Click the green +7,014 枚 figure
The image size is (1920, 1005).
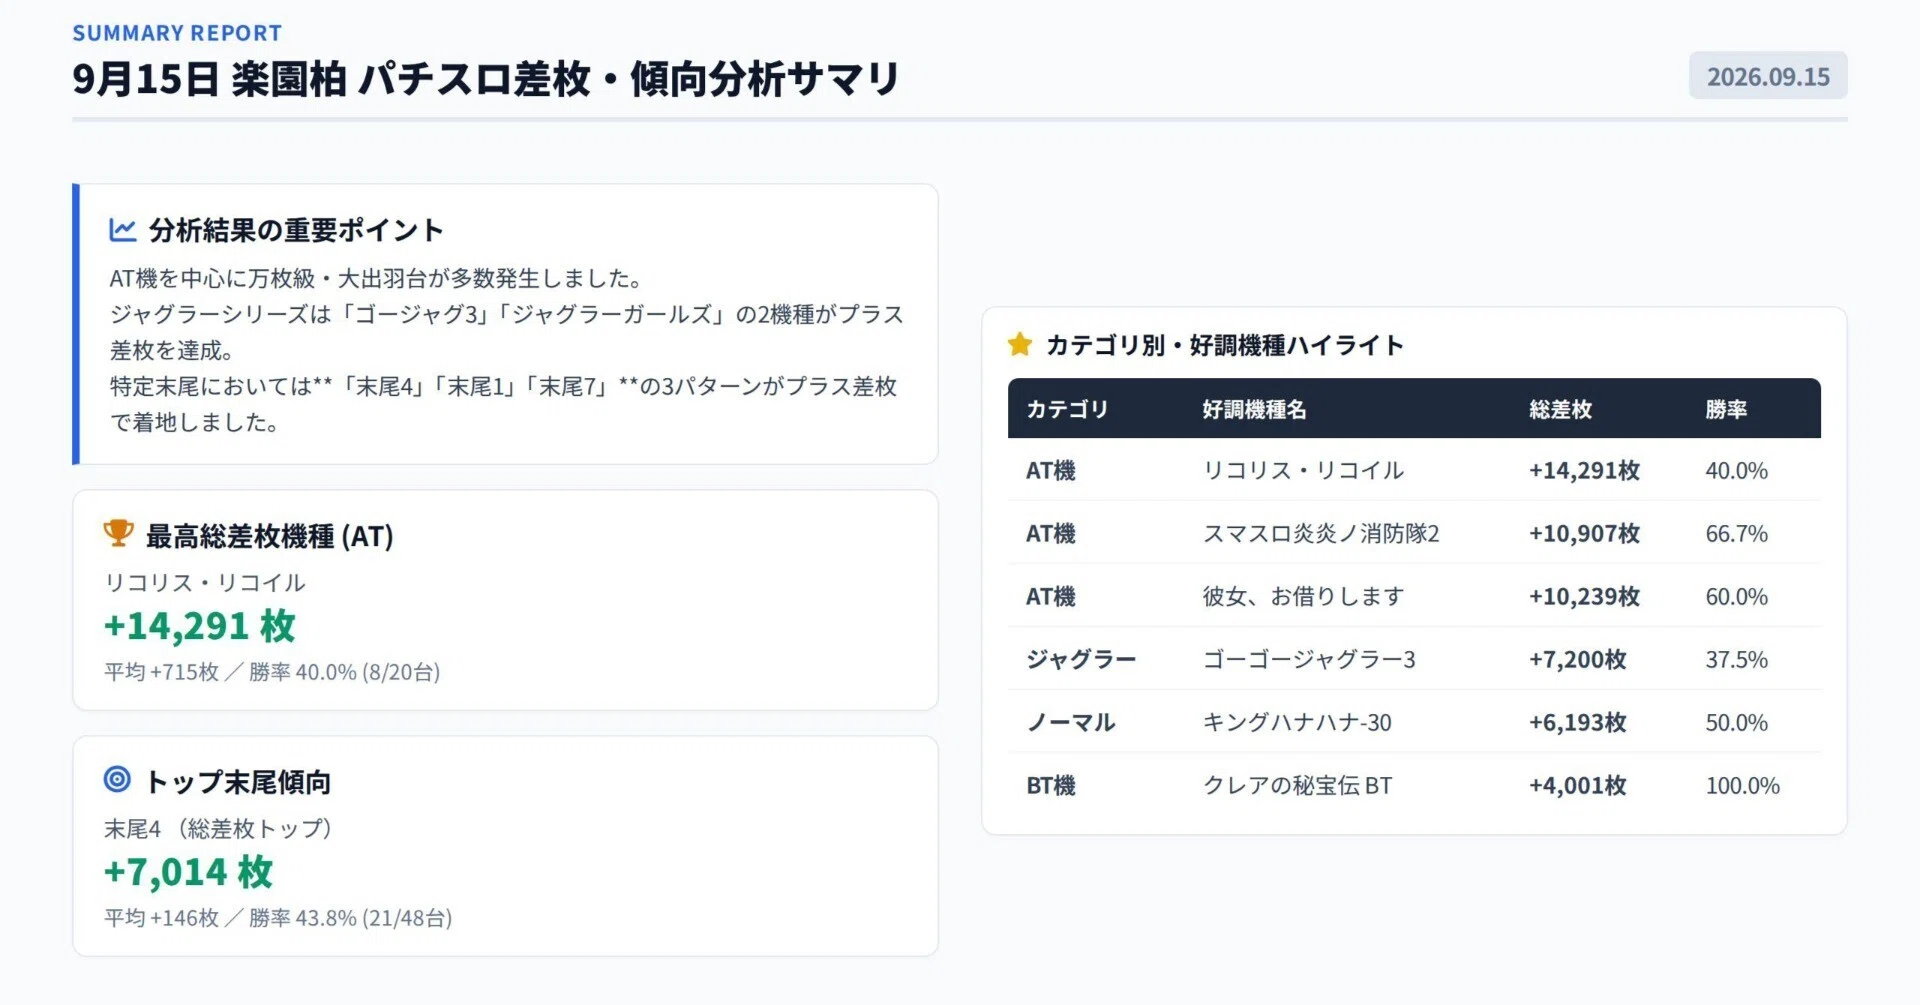point(188,871)
